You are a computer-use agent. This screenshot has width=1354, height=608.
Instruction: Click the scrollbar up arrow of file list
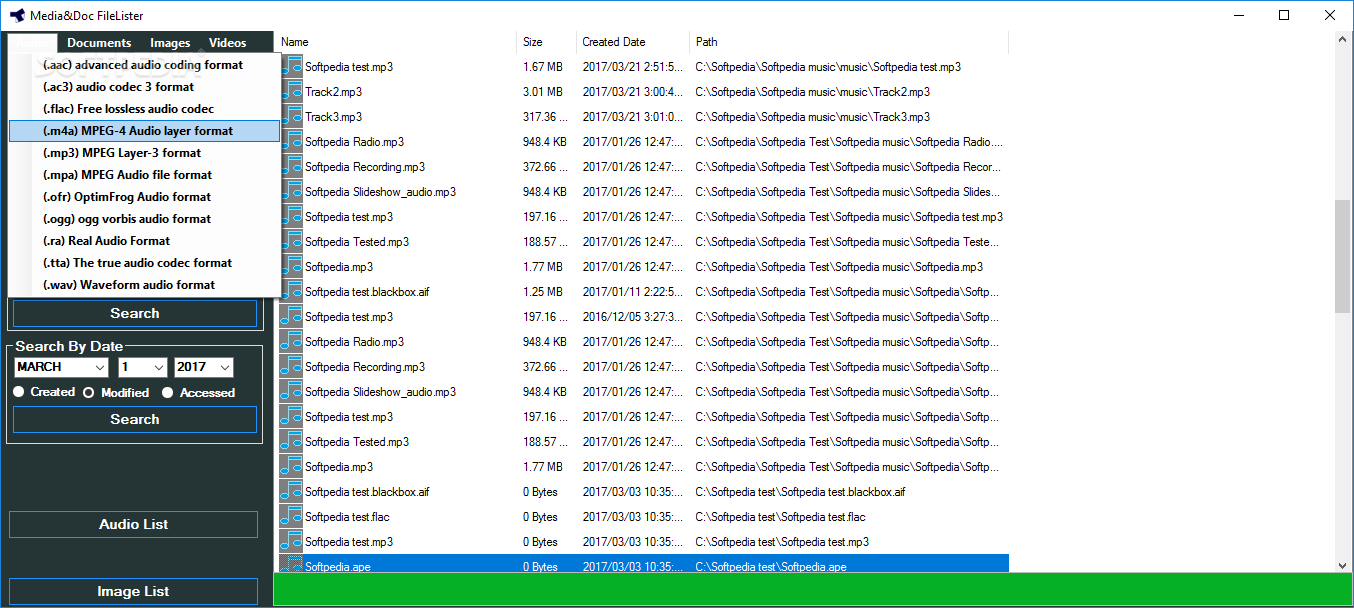(1342, 40)
